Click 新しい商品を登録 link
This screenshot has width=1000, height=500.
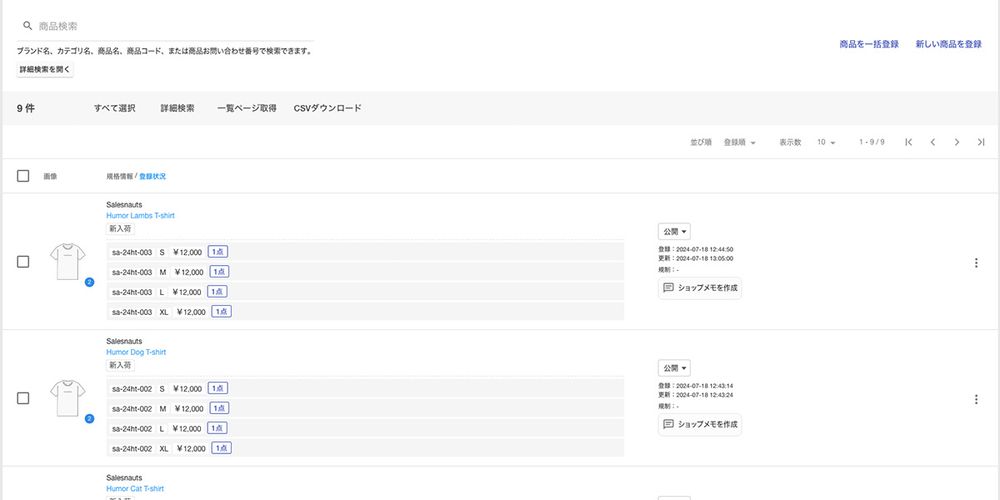(x=948, y=44)
